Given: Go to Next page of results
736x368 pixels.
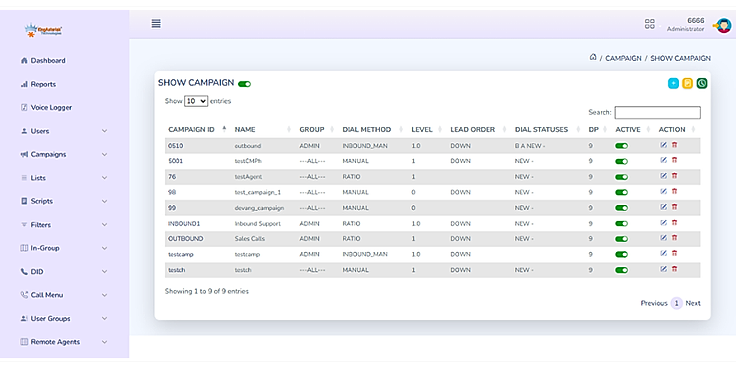Looking at the screenshot, I should (x=693, y=303).
